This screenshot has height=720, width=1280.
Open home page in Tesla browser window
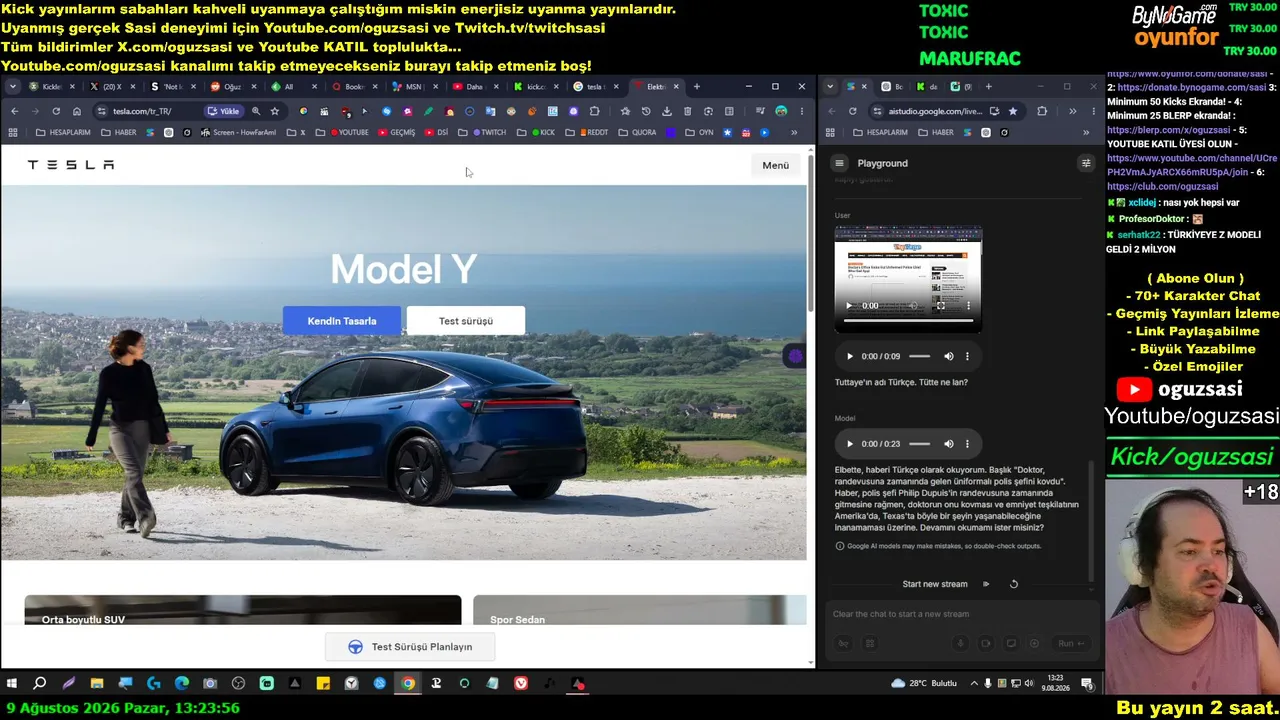(x=77, y=111)
